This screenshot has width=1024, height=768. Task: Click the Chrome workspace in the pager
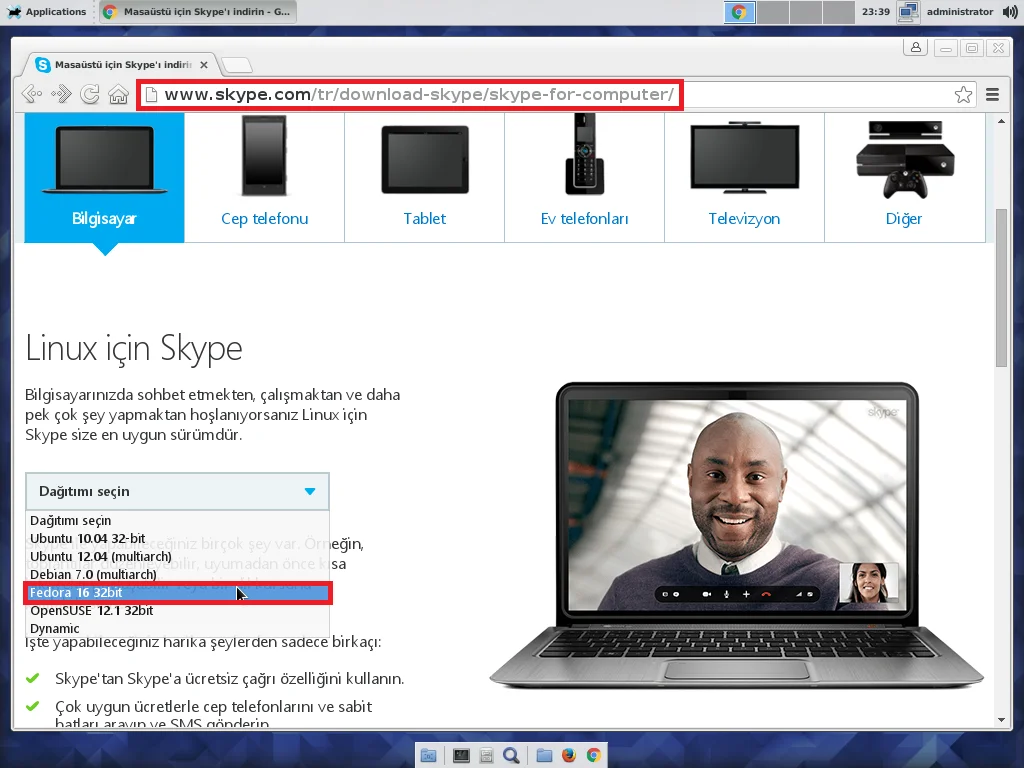coord(739,12)
